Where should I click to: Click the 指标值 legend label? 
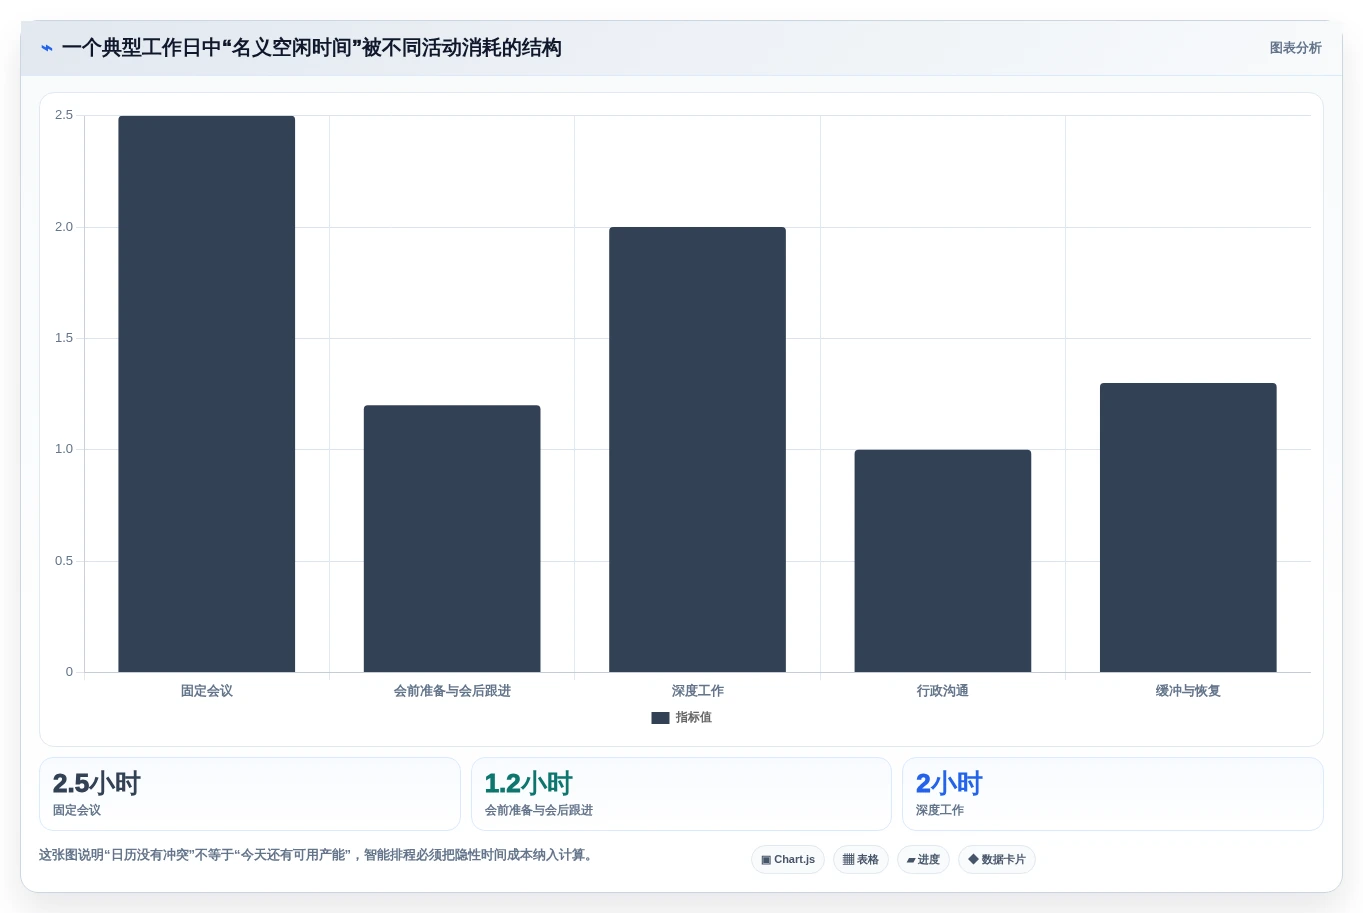693,718
